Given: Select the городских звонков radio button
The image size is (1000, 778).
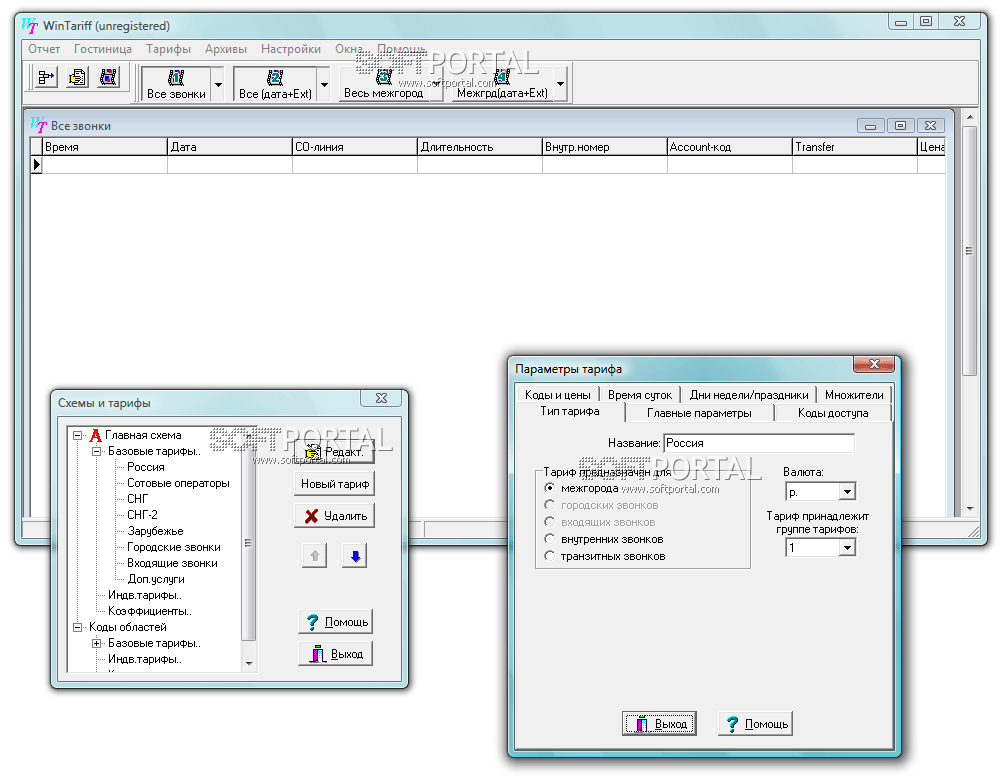Looking at the screenshot, I should [549, 505].
